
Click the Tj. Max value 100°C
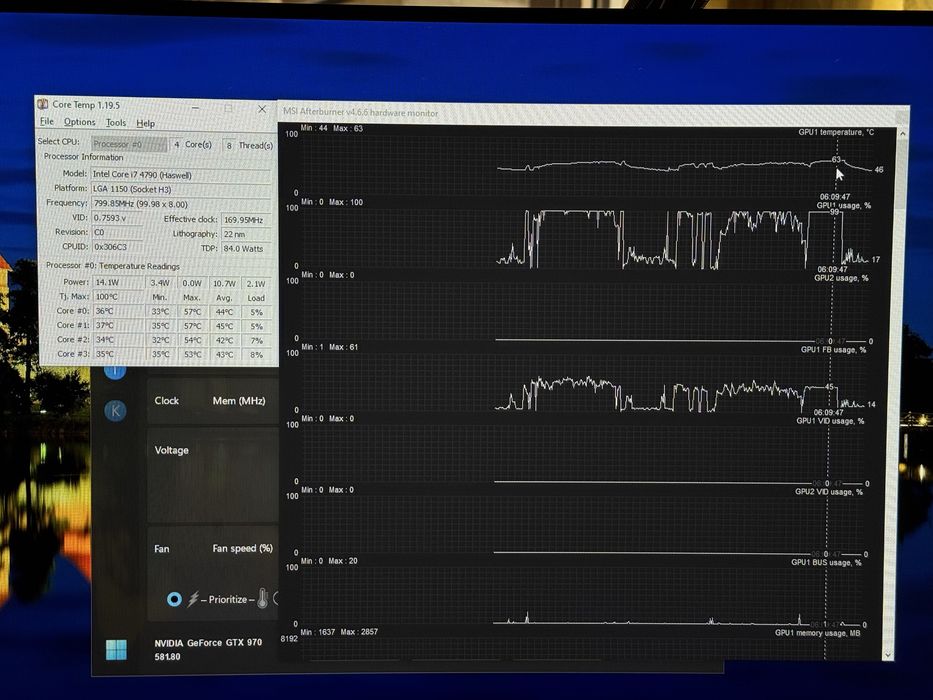118,296
